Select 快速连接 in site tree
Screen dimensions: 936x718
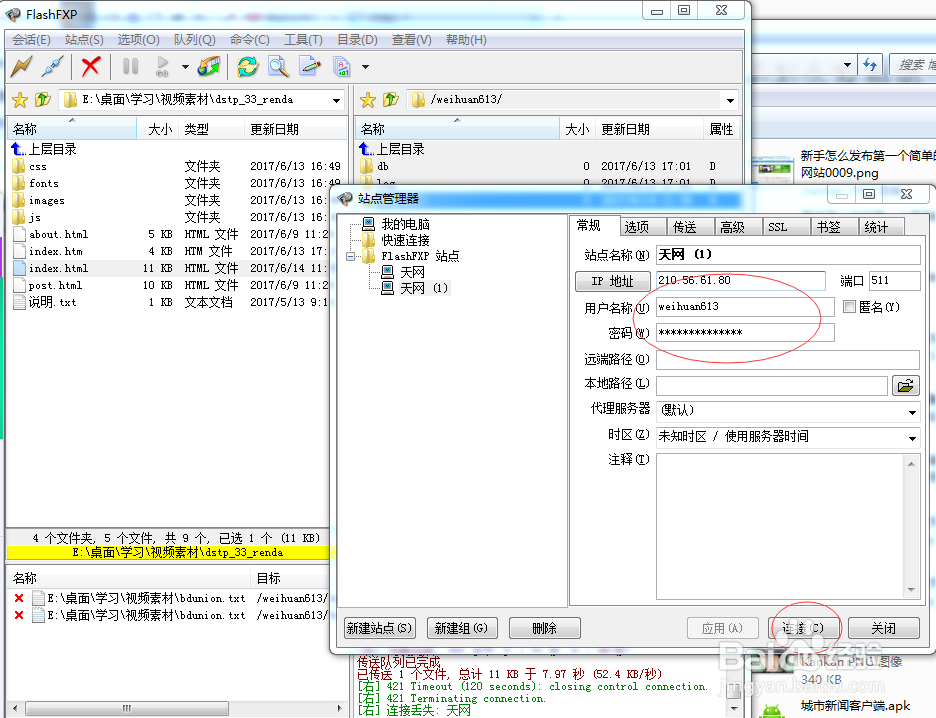point(405,241)
